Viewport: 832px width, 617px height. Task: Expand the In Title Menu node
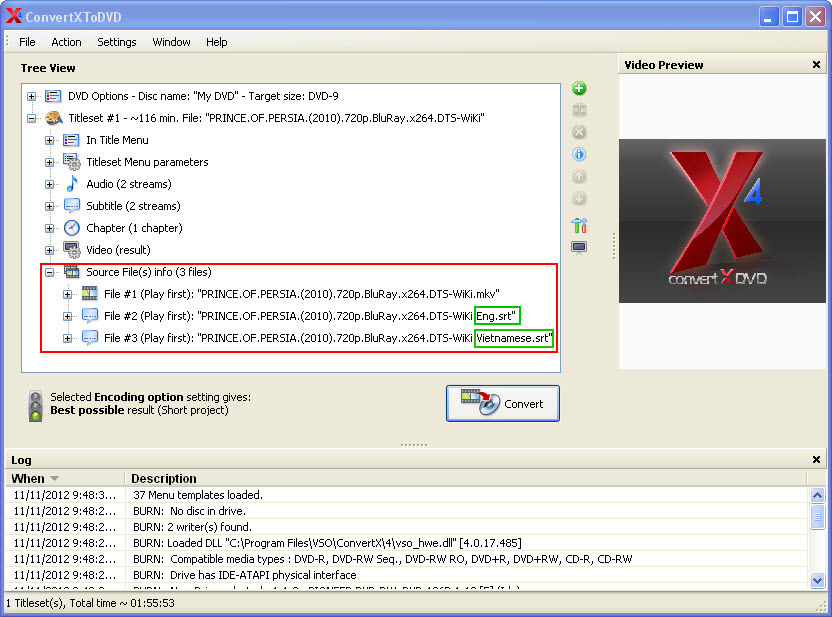(x=49, y=141)
